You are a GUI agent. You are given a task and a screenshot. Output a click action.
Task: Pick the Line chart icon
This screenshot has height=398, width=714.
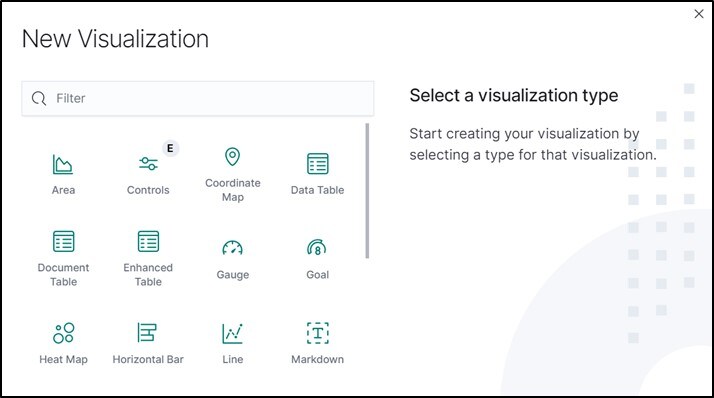233,333
